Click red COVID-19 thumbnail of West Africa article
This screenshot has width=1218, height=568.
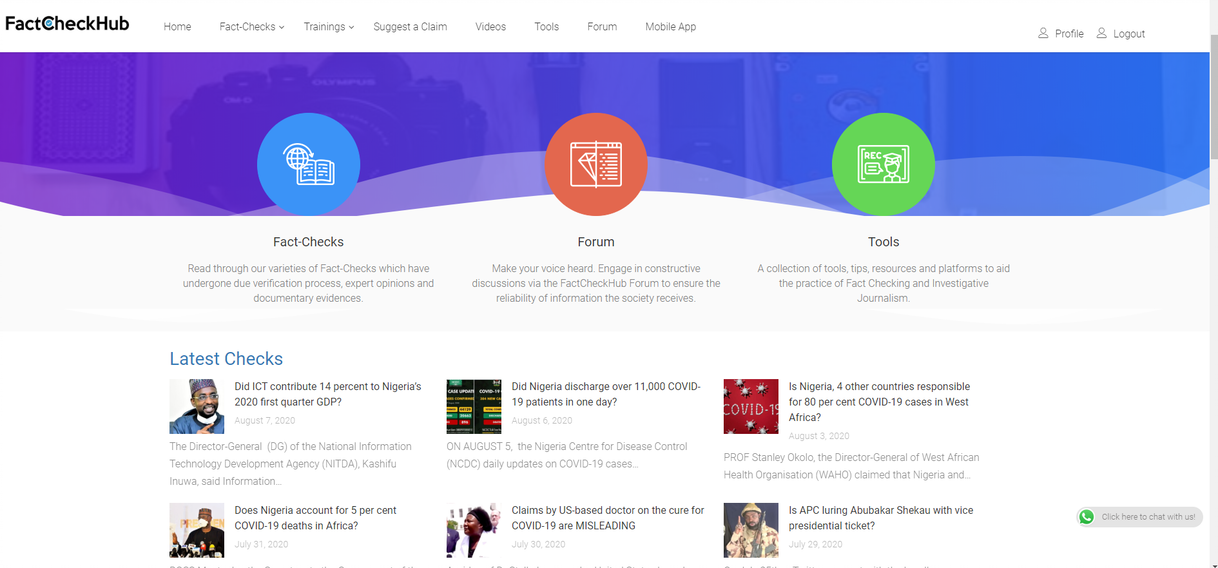coord(751,406)
